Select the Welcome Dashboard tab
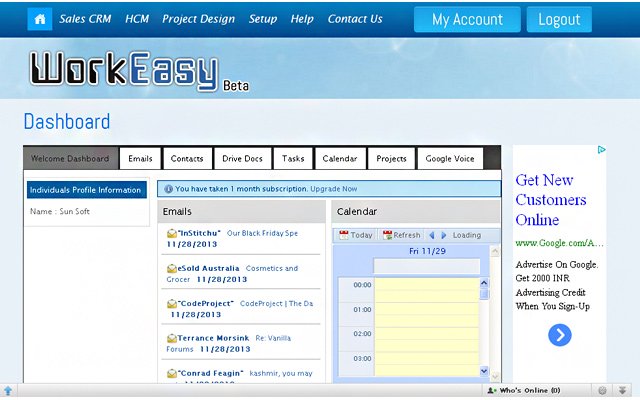This screenshot has width=640, height=400. [70, 158]
